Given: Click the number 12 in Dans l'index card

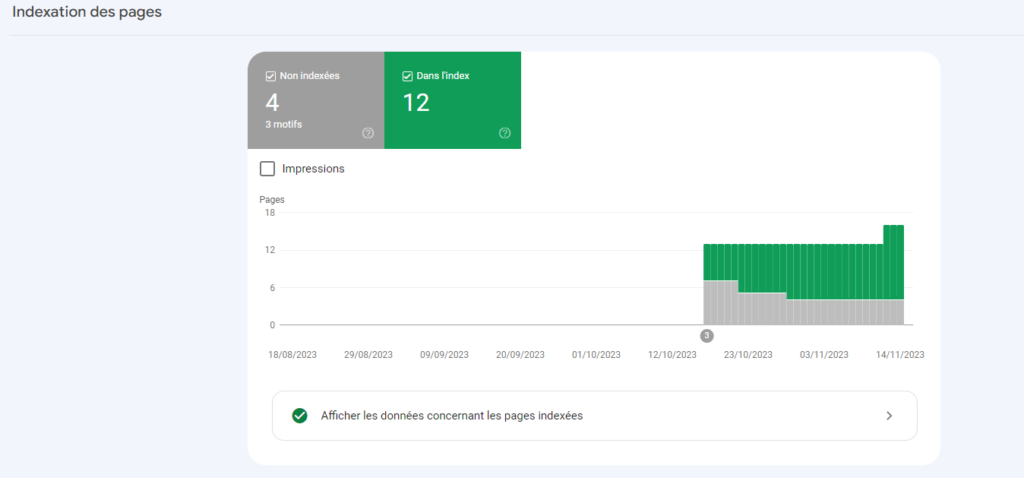Looking at the screenshot, I should [416, 102].
